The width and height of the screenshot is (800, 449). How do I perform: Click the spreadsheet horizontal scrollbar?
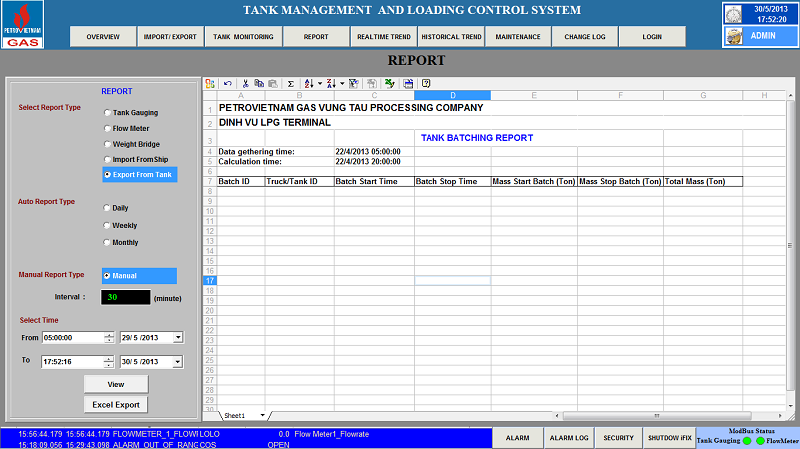point(657,415)
